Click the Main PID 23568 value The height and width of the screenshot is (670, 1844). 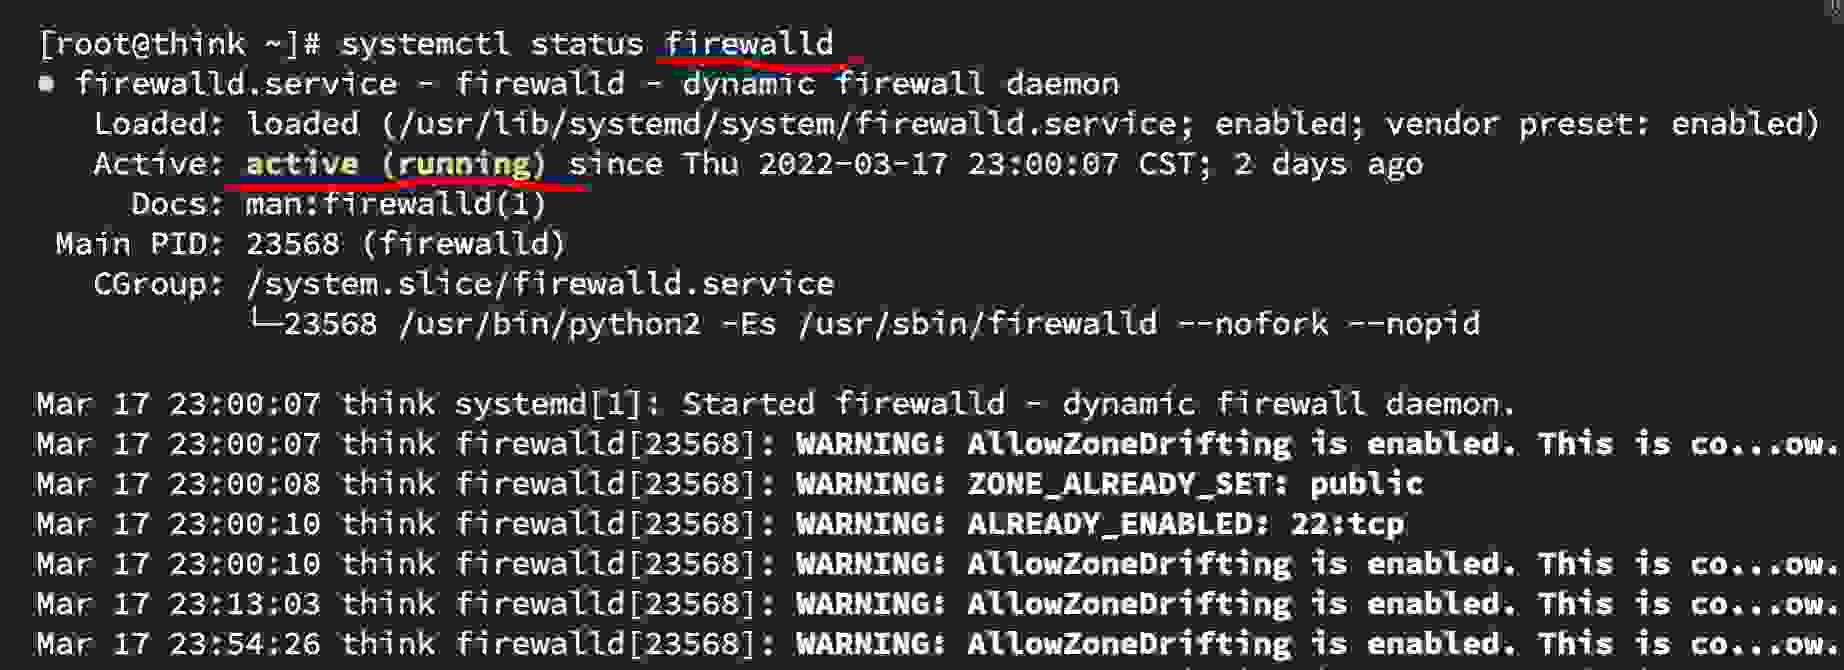pos(293,244)
